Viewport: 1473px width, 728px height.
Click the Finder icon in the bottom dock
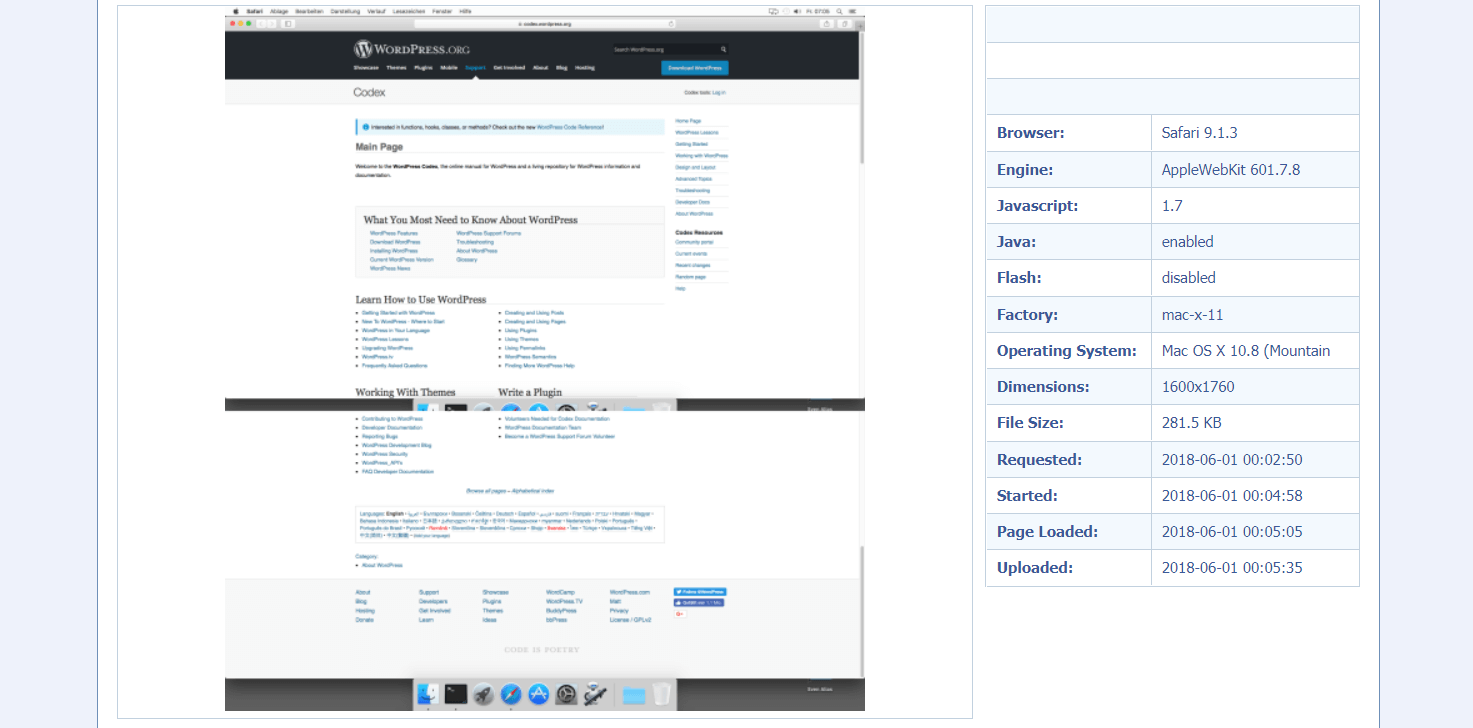(428, 694)
